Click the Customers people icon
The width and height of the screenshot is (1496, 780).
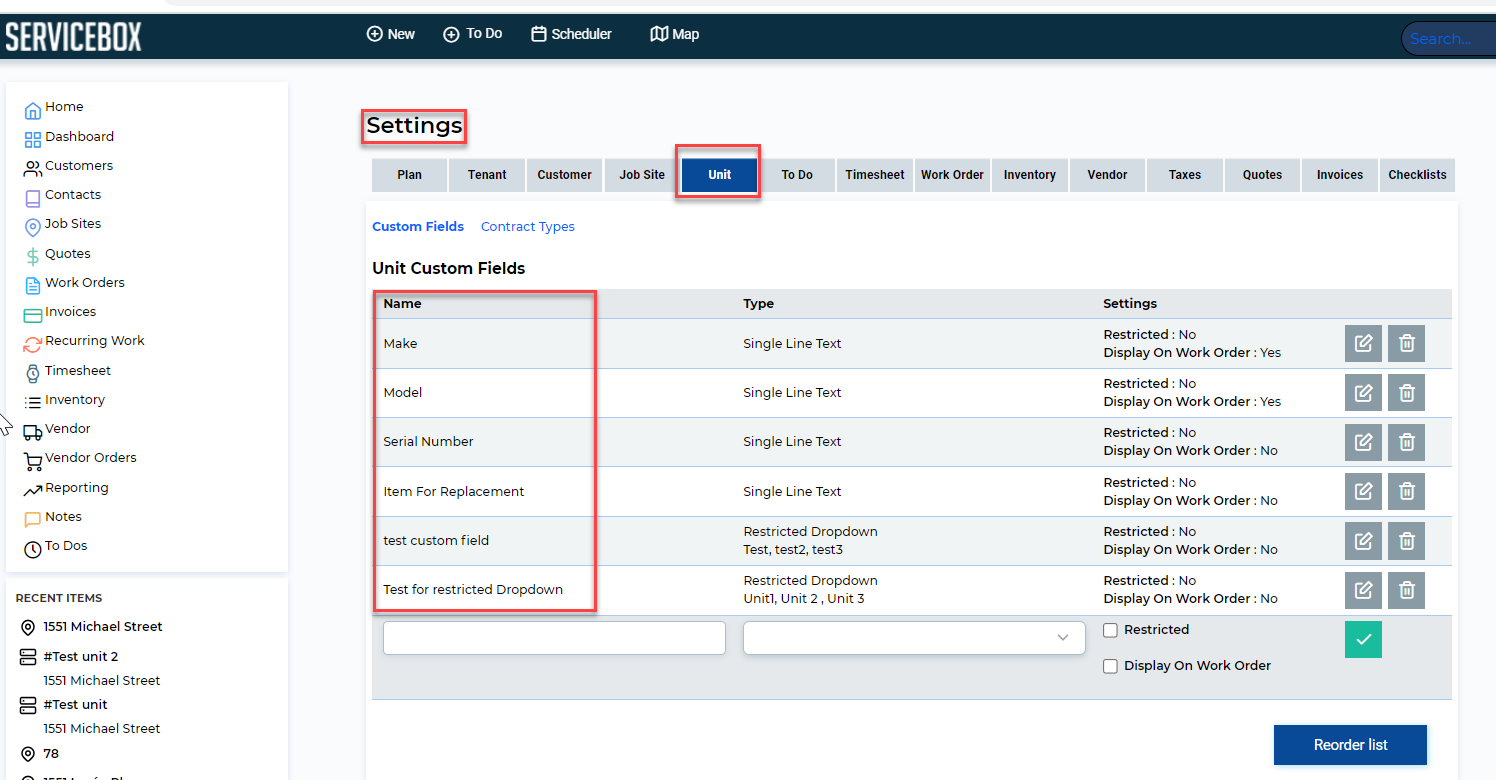click(x=33, y=168)
